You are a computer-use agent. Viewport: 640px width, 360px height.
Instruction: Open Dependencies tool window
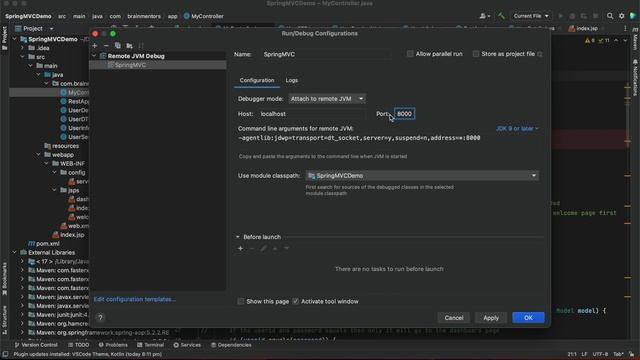tap(231, 345)
